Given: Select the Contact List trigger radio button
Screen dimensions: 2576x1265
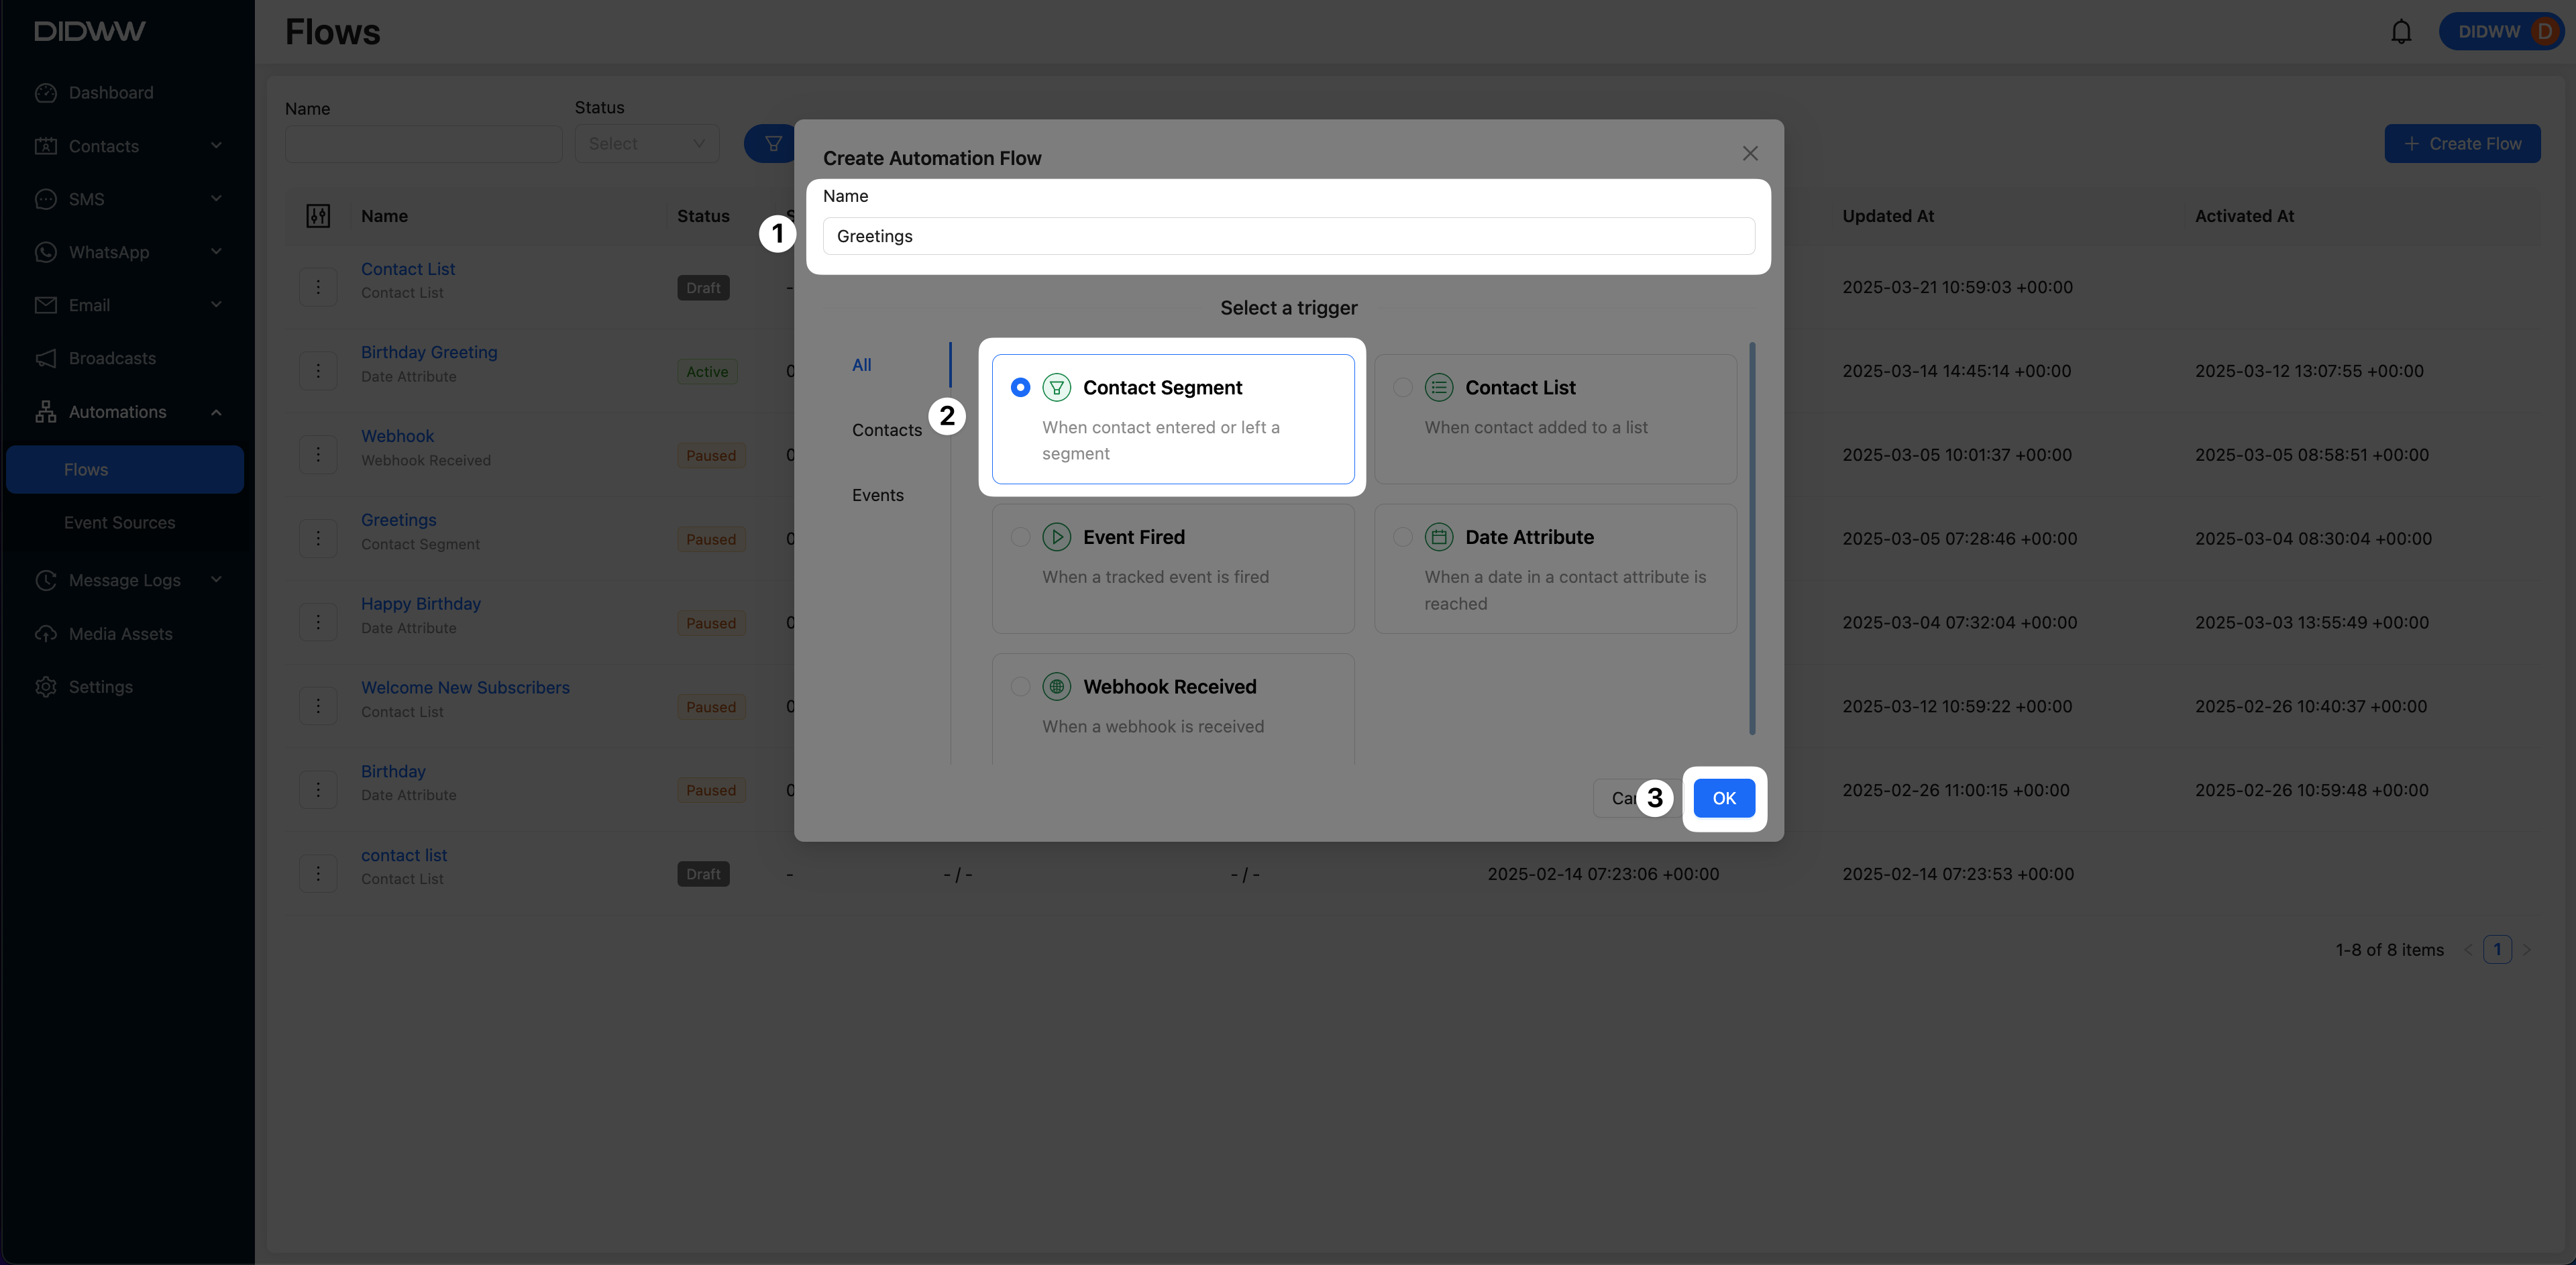Looking at the screenshot, I should coord(1402,388).
